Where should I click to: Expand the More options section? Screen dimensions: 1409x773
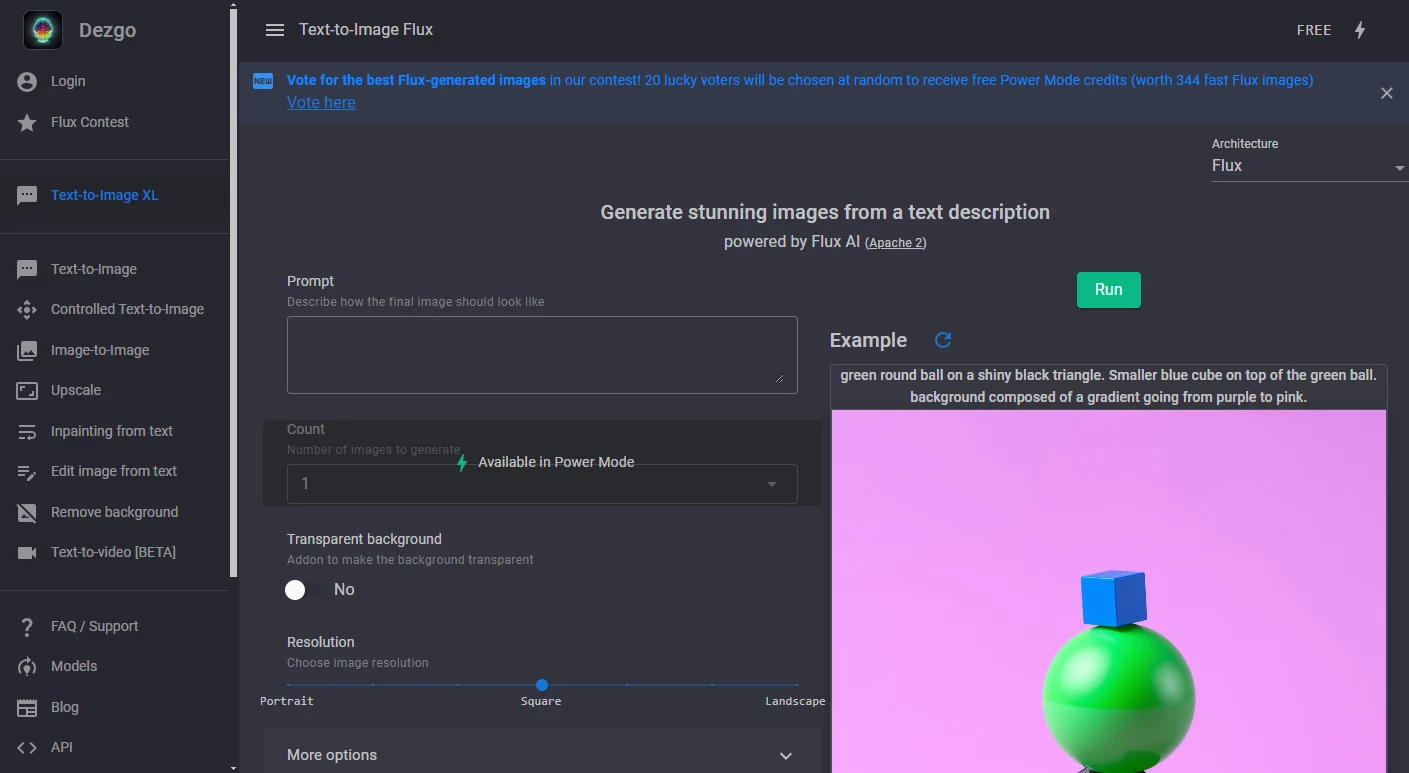541,755
